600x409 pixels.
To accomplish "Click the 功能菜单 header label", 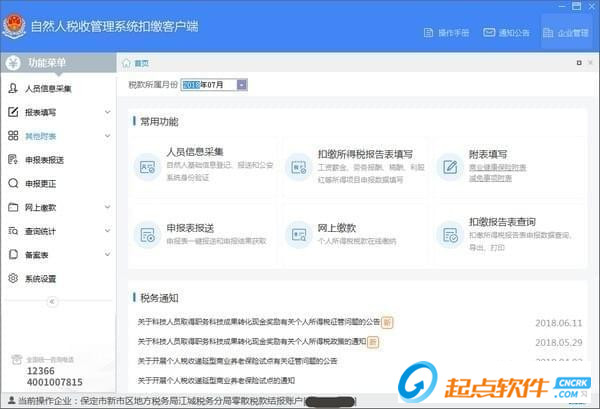I will [47, 63].
